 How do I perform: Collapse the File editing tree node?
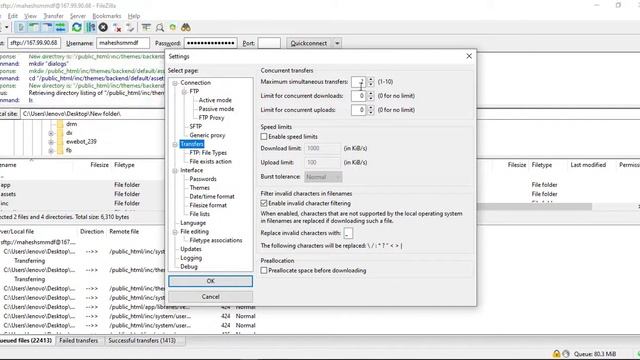pyautogui.click(x=175, y=232)
